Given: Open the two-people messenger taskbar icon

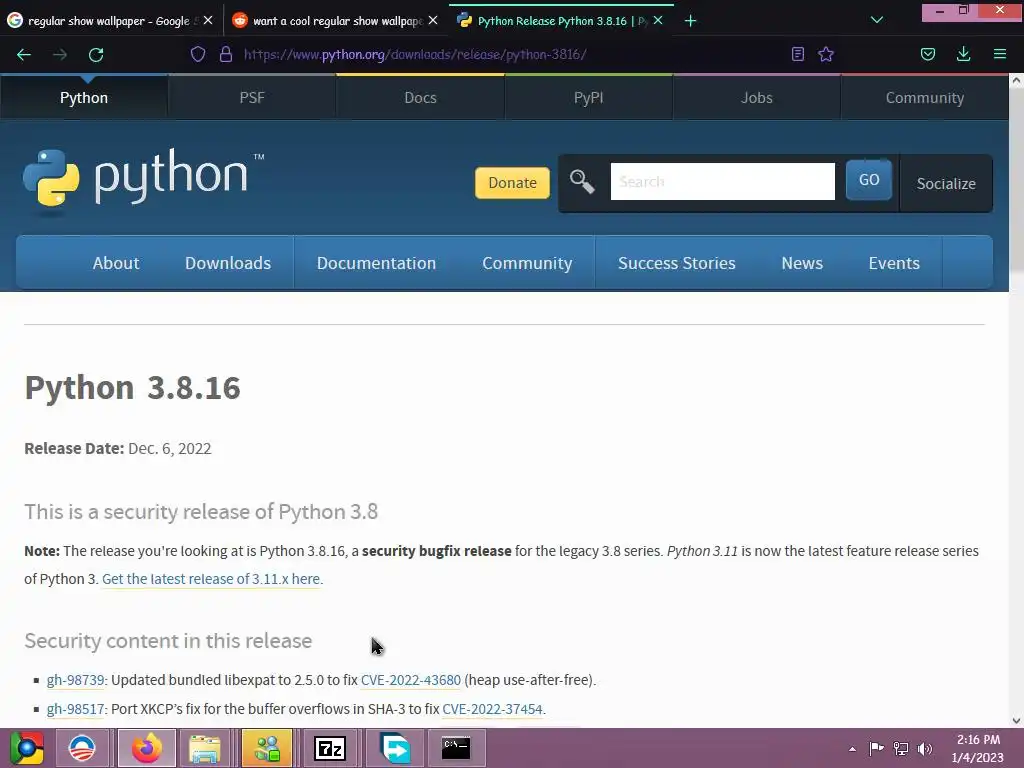Looking at the screenshot, I should pos(267,748).
